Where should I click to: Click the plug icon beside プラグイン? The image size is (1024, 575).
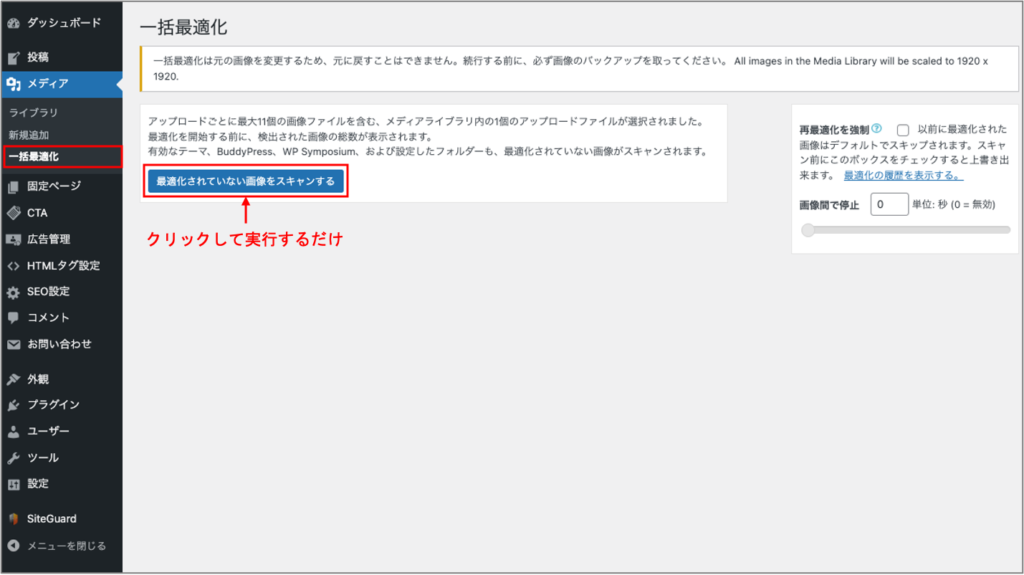[13, 405]
